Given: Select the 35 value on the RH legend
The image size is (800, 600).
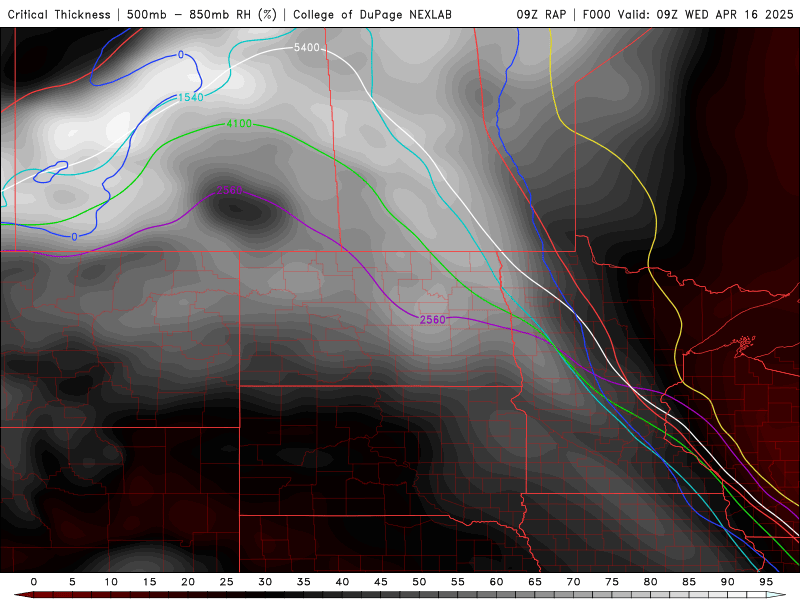Looking at the screenshot, I should pos(304,582).
